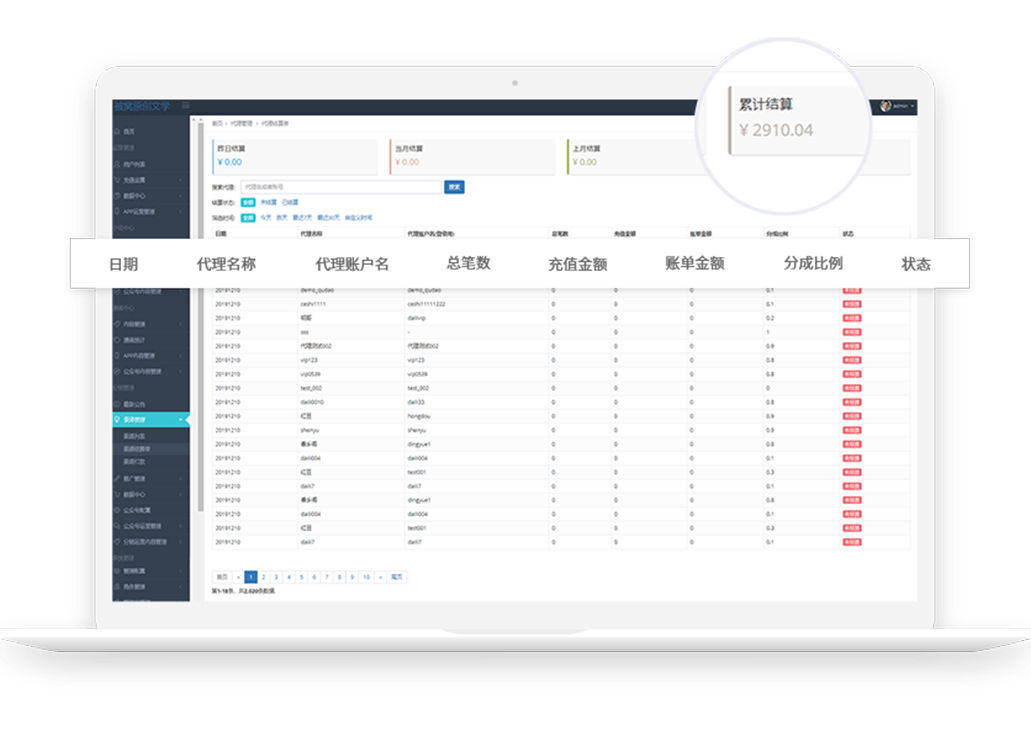Go to page 2 in pagination
The image size is (1031, 729).
coord(263,577)
